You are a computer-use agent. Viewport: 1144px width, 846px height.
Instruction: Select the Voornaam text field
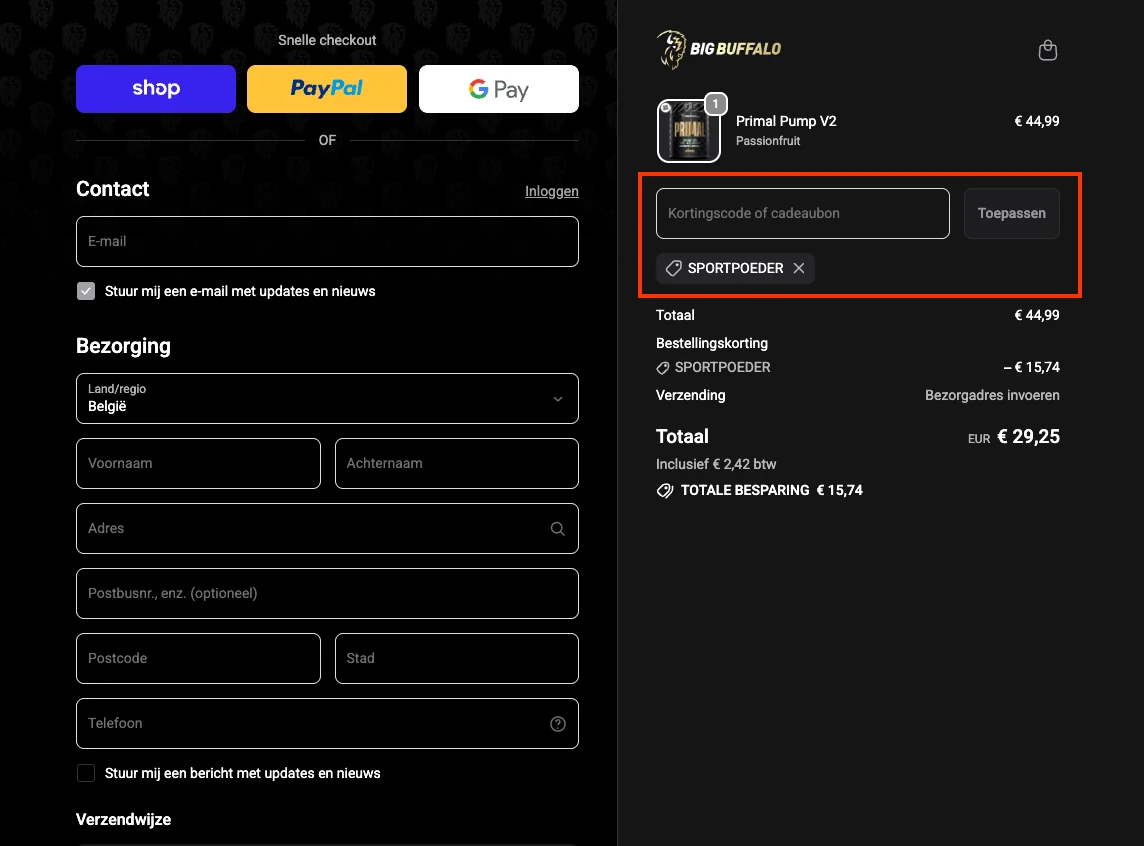tap(198, 463)
